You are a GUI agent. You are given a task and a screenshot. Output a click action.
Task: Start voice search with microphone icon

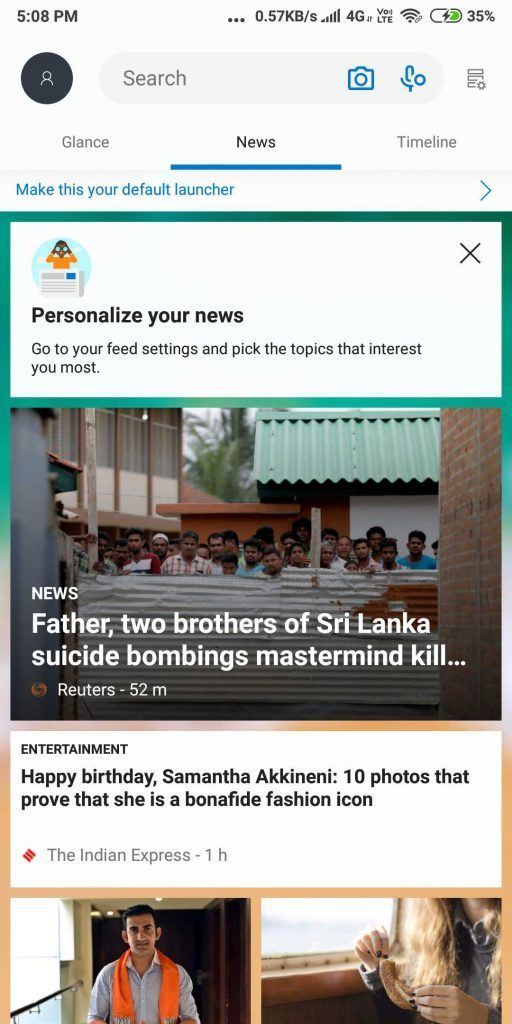pos(412,78)
